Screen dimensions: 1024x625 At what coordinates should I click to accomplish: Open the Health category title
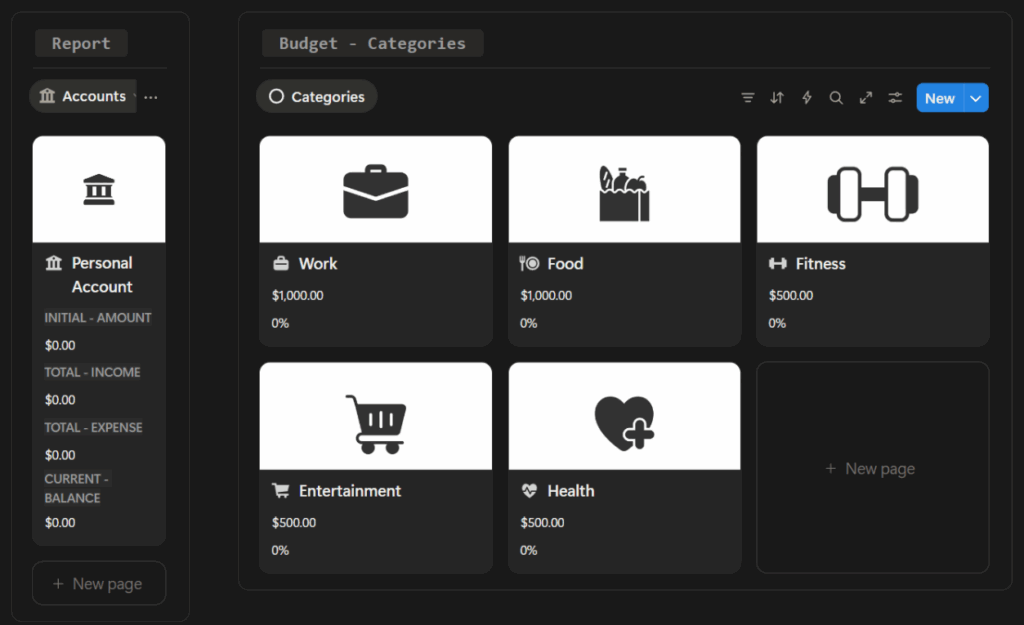point(571,490)
